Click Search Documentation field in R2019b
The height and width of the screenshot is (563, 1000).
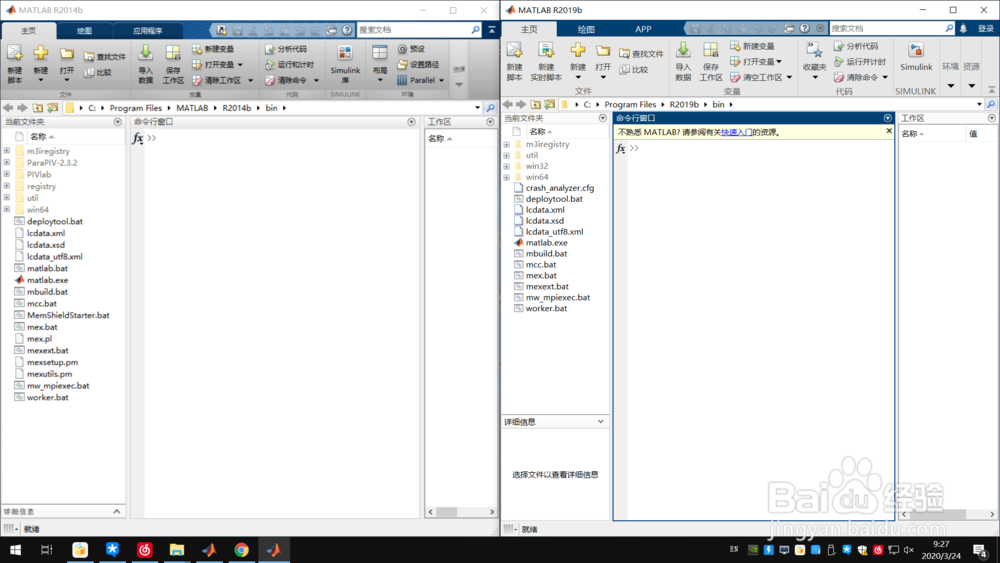886,28
